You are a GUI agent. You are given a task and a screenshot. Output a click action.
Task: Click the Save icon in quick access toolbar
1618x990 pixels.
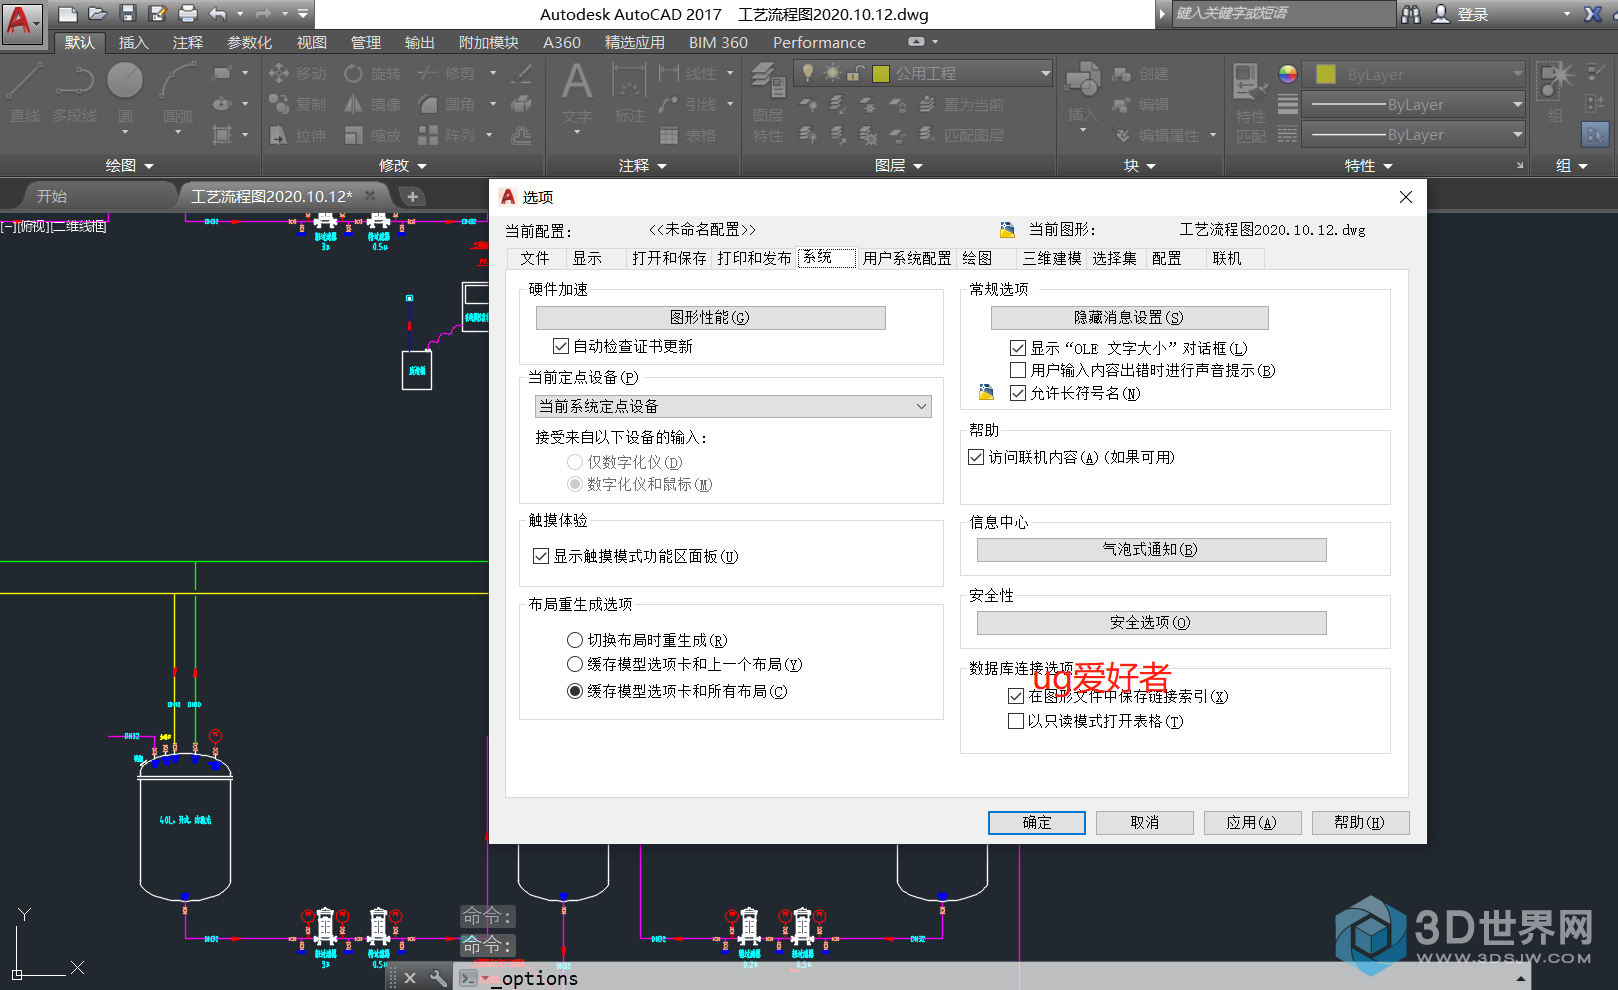click(128, 14)
